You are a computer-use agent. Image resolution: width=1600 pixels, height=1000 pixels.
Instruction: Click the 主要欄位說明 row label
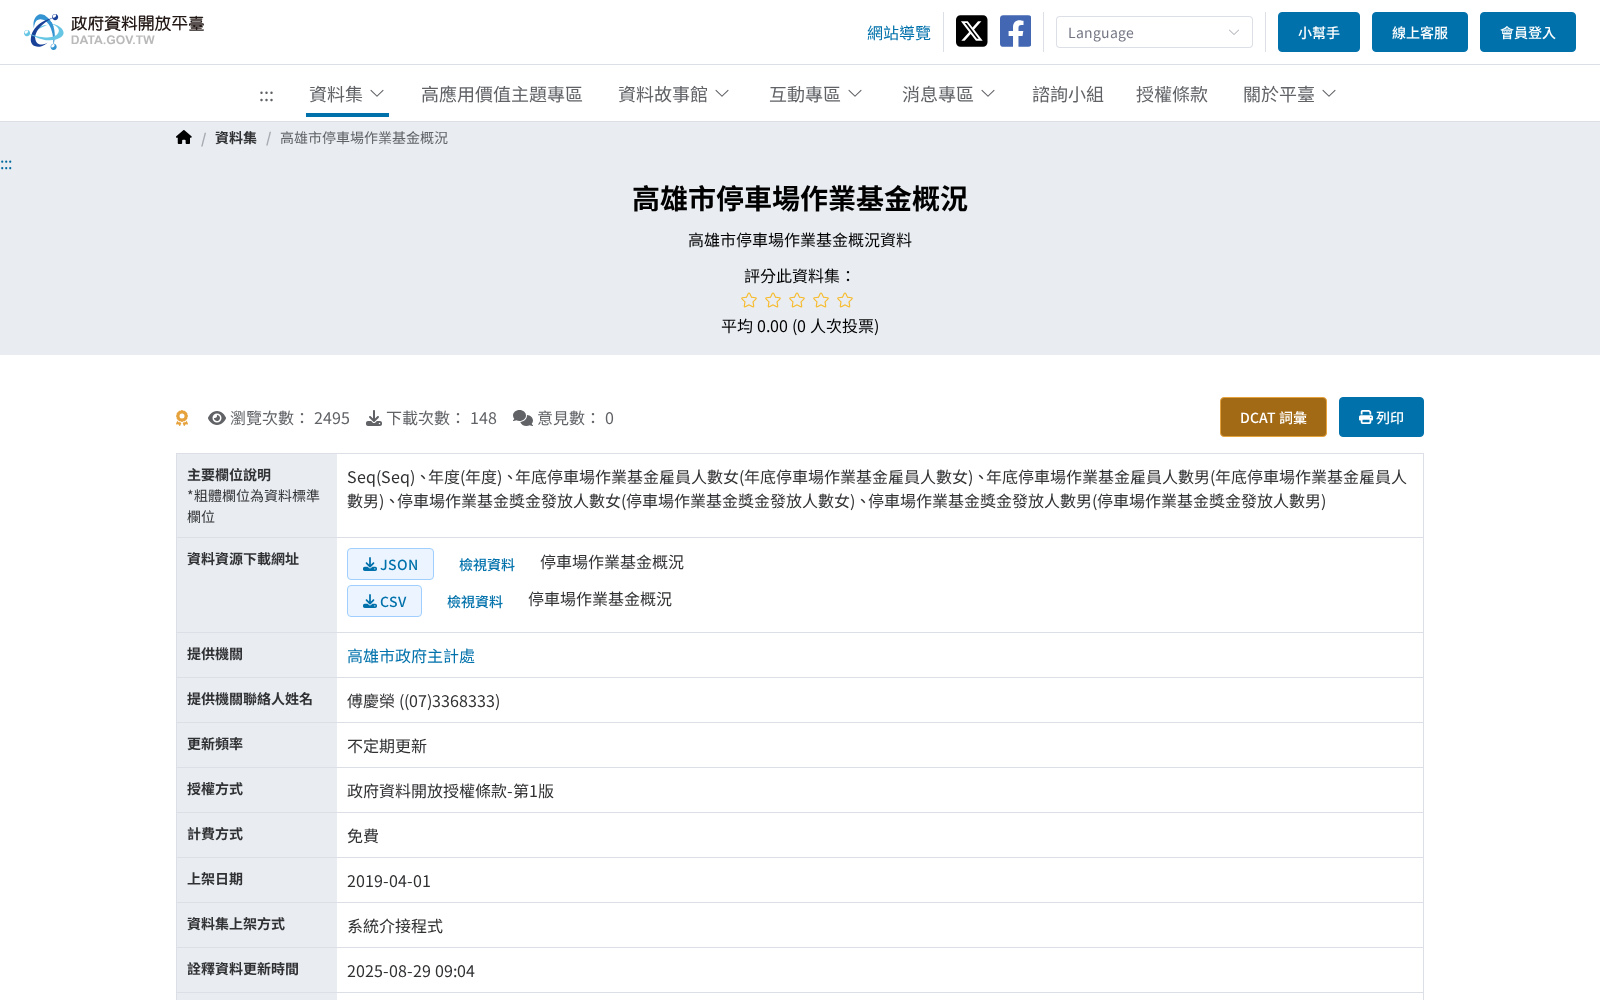pos(229,475)
